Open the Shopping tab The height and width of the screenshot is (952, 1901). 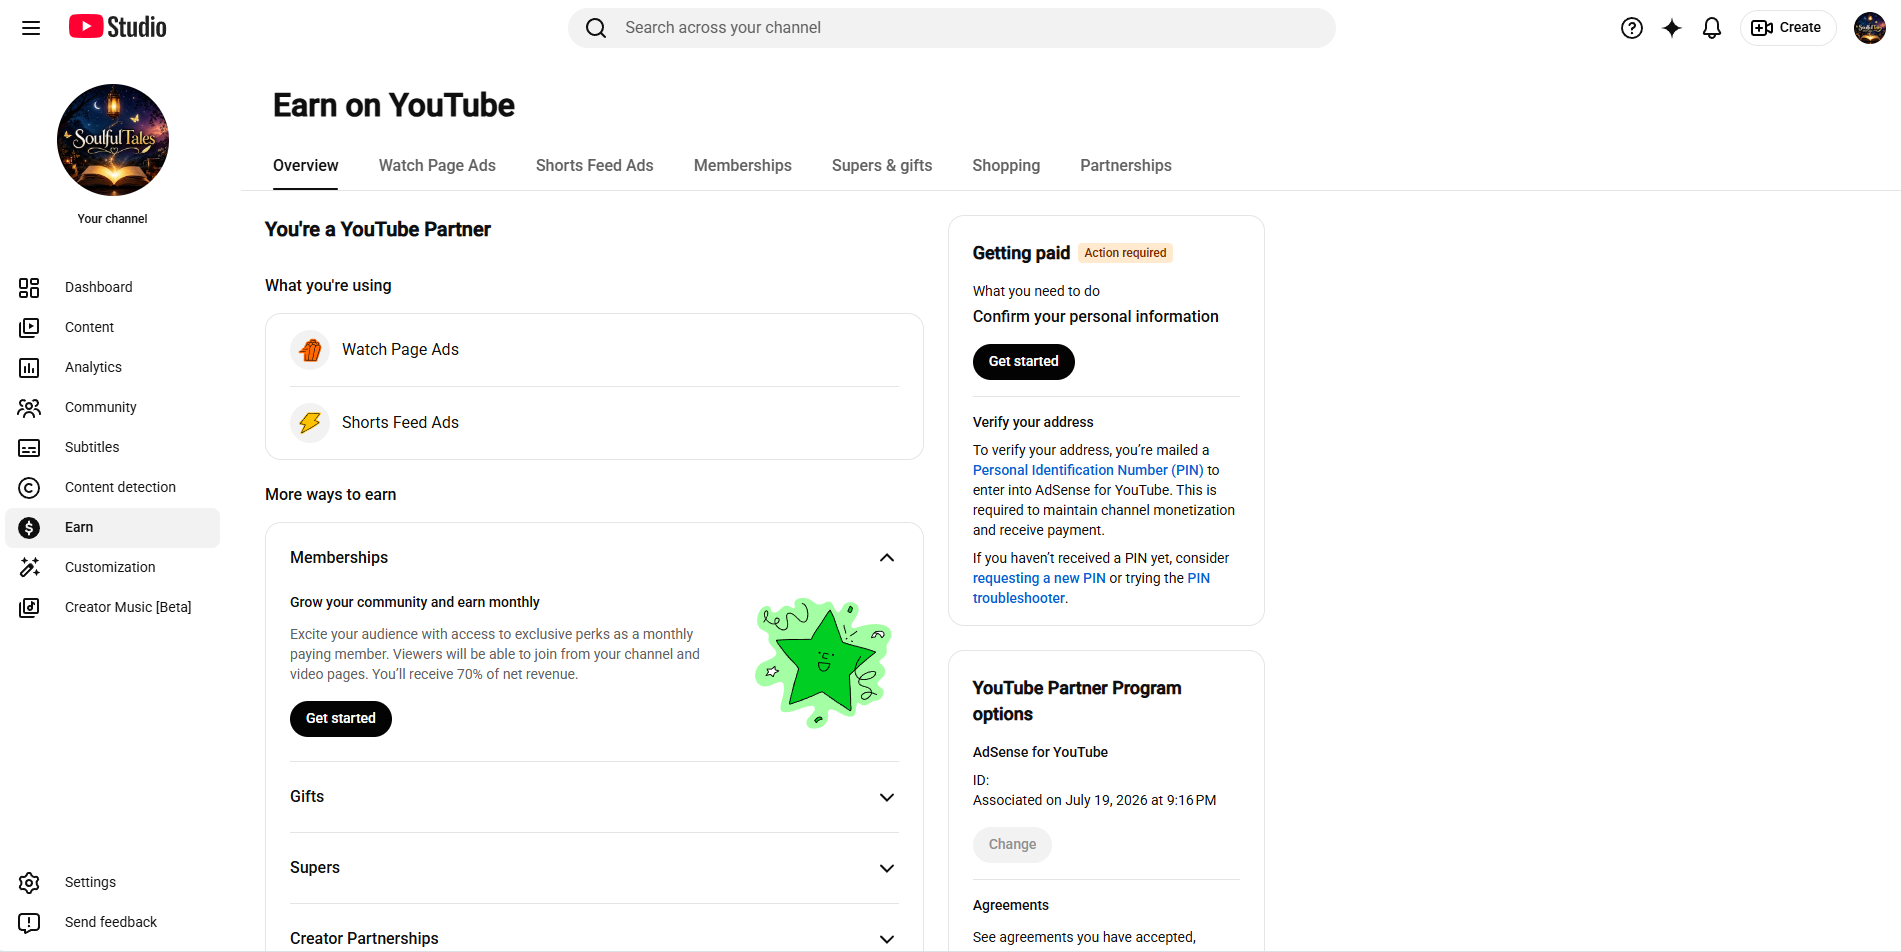coord(1006,166)
